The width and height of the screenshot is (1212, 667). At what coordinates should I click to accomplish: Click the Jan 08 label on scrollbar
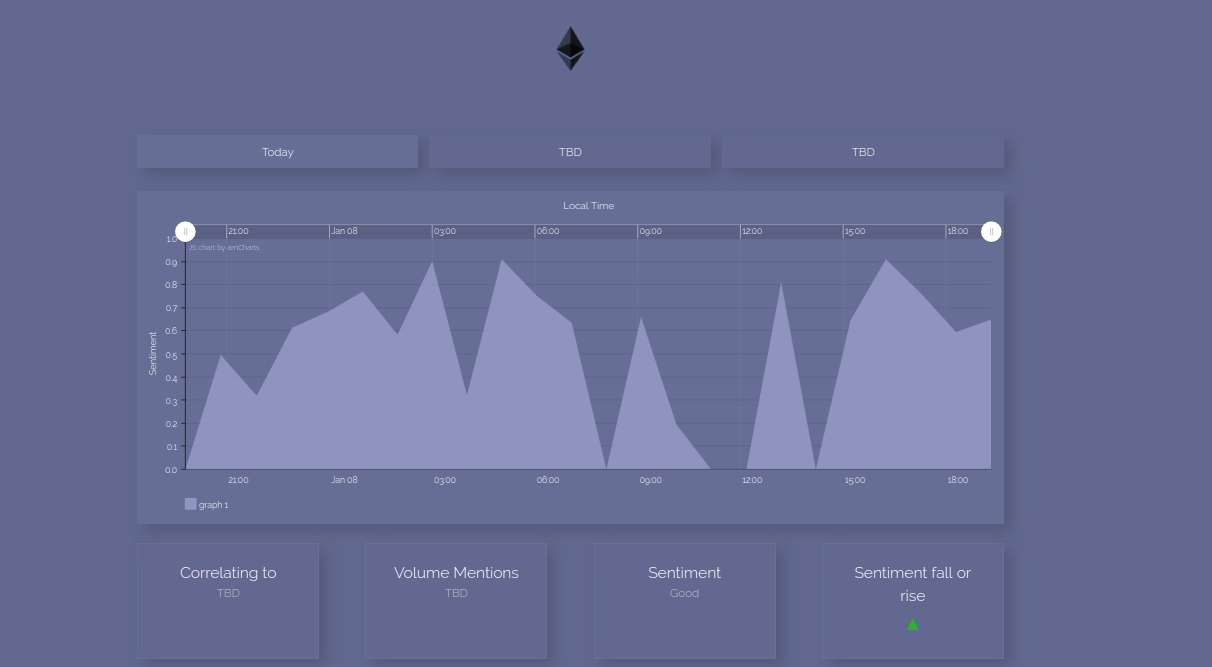[x=344, y=231]
